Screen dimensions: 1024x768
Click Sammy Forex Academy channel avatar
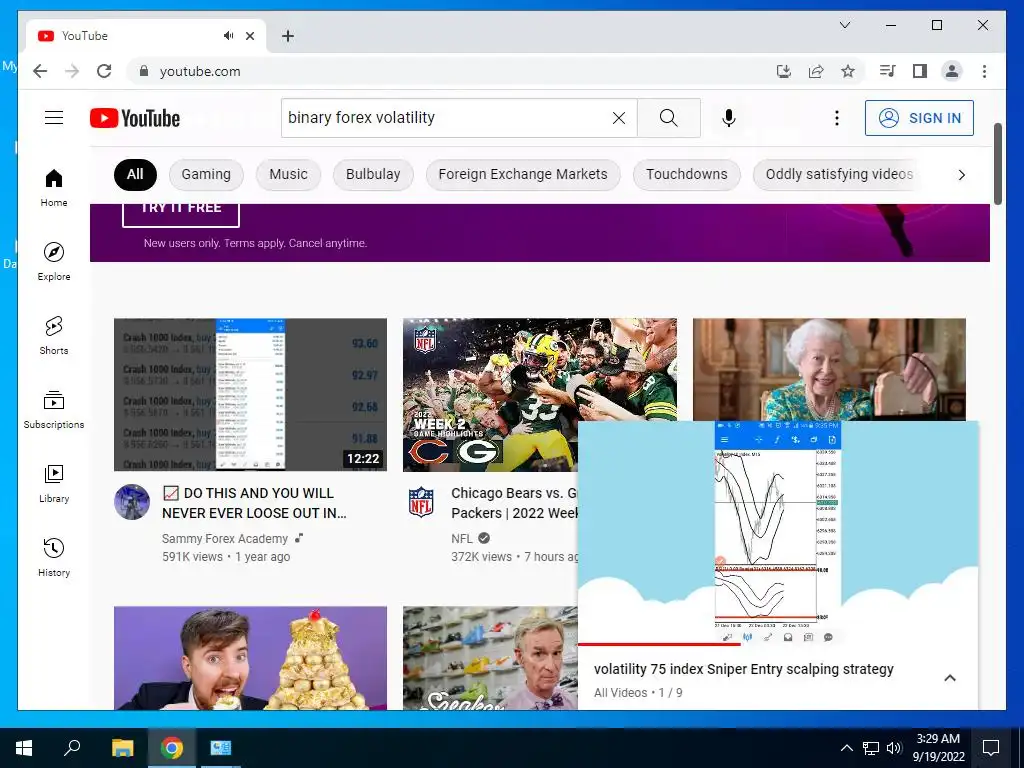point(132,502)
